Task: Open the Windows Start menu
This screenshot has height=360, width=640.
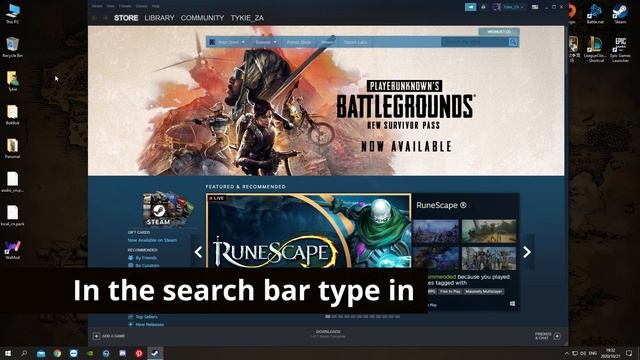Action: (8, 353)
